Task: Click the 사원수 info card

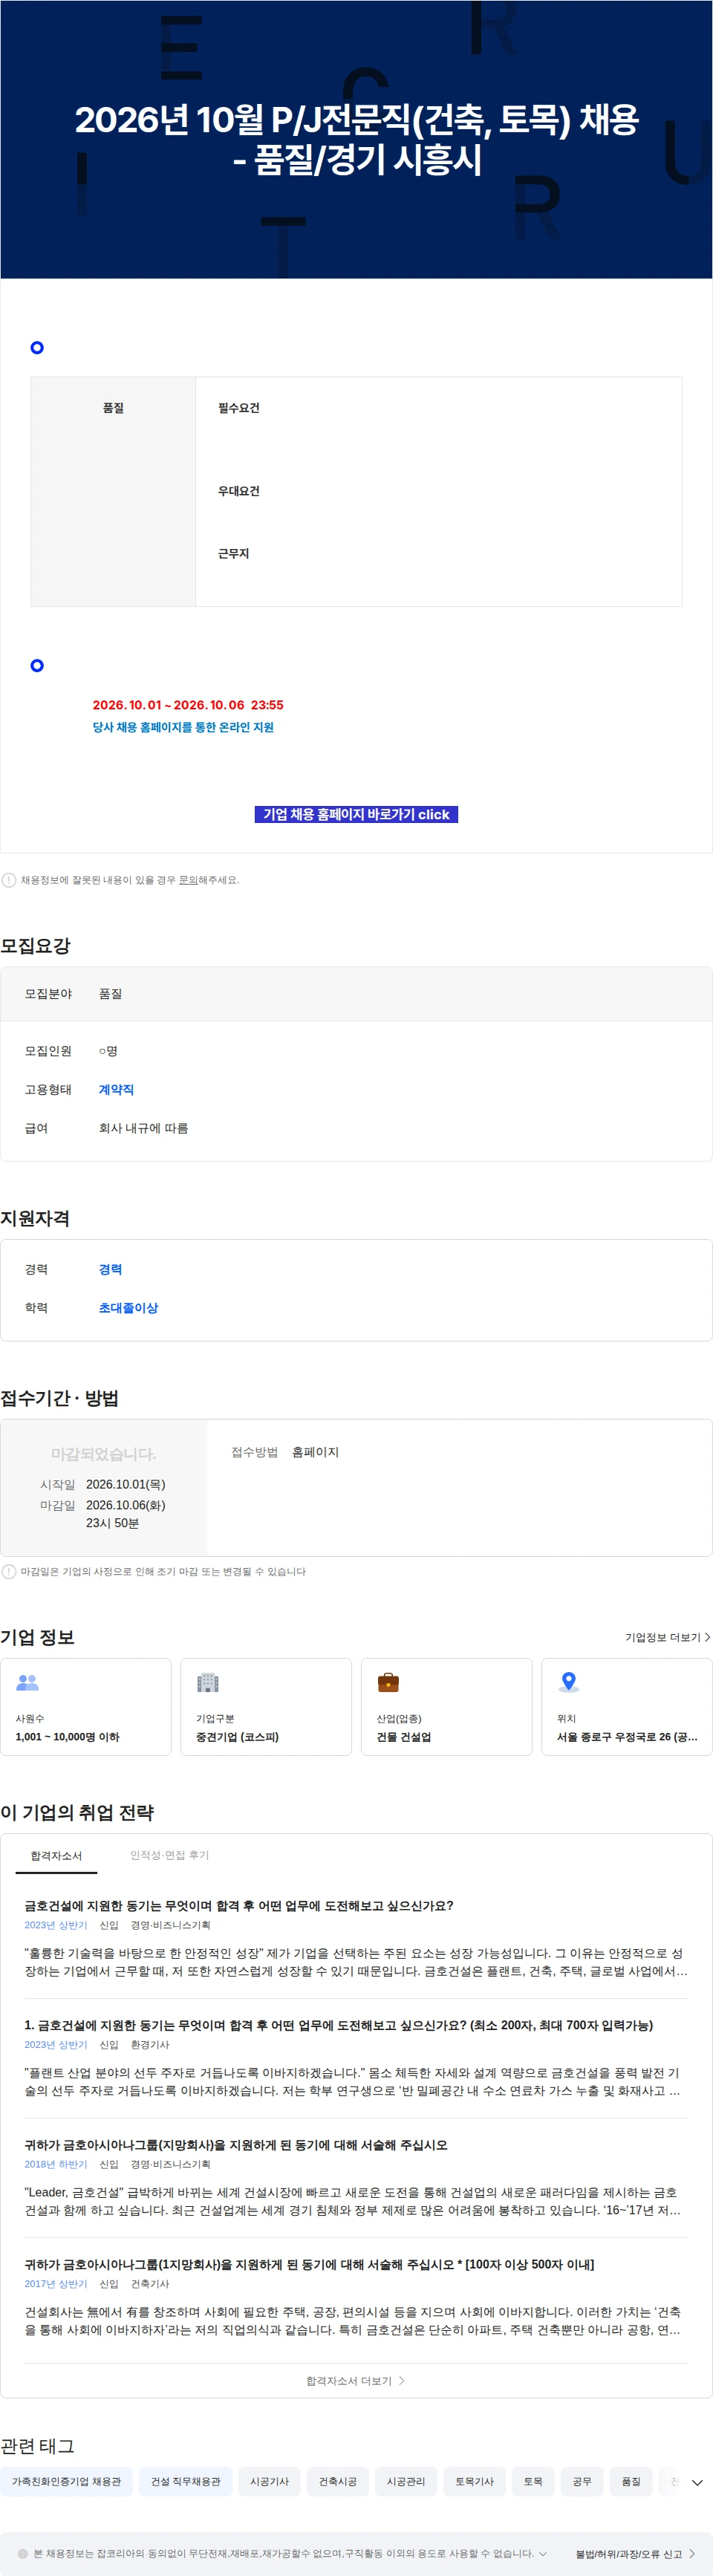Action: [x=86, y=1707]
